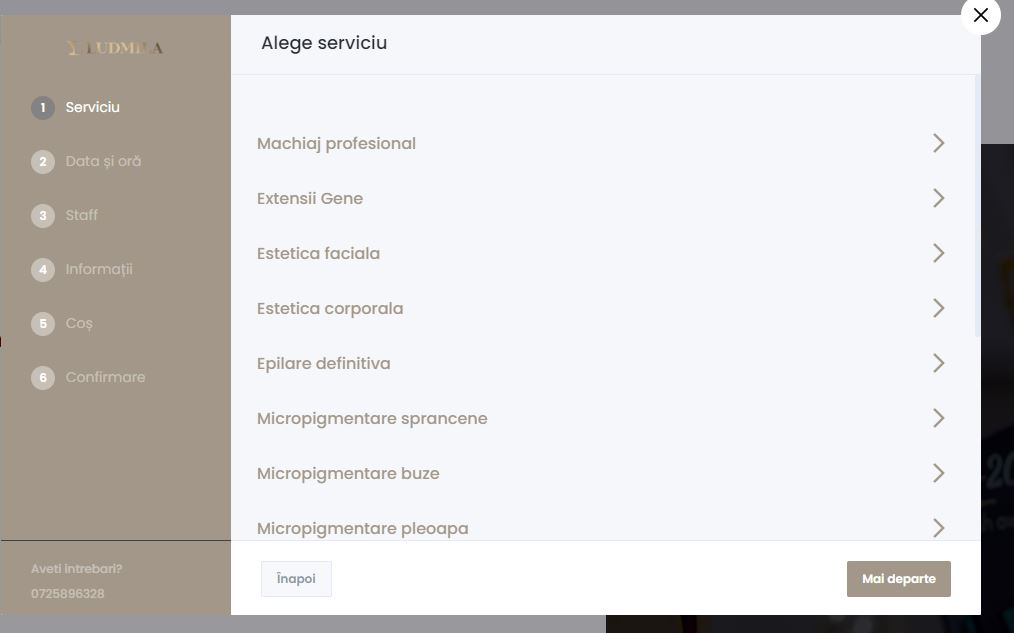Click the Înapoi button
The height and width of the screenshot is (633, 1014).
296,579
